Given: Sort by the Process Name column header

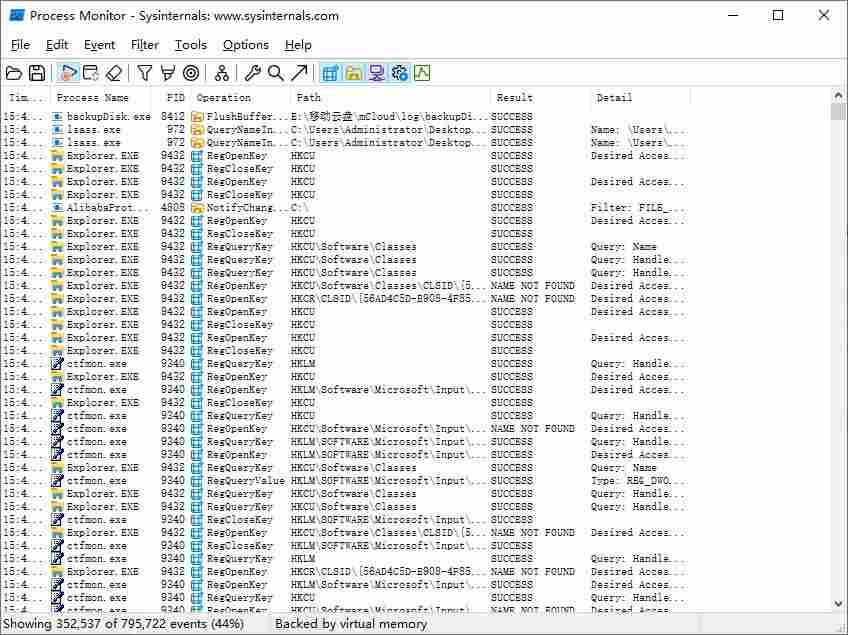Looking at the screenshot, I should click(x=101, y=98).
